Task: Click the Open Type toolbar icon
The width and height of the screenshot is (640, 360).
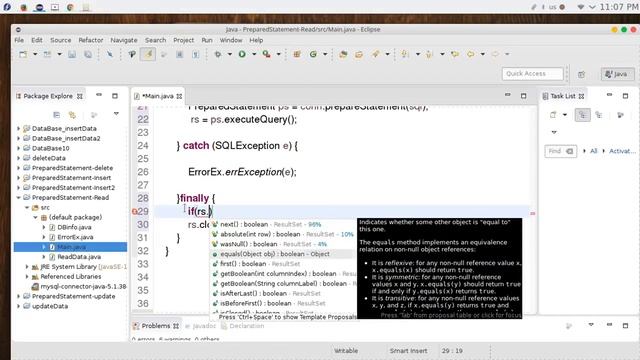Action: click(343, 54)
